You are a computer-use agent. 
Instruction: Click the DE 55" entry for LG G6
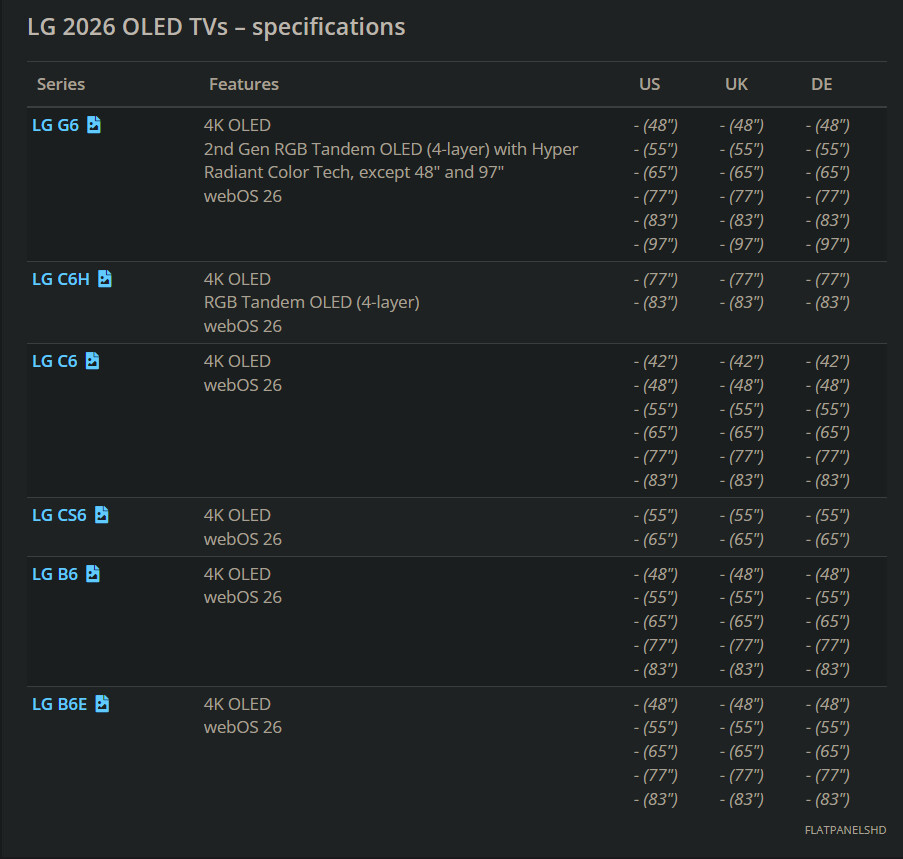(828, 149)
